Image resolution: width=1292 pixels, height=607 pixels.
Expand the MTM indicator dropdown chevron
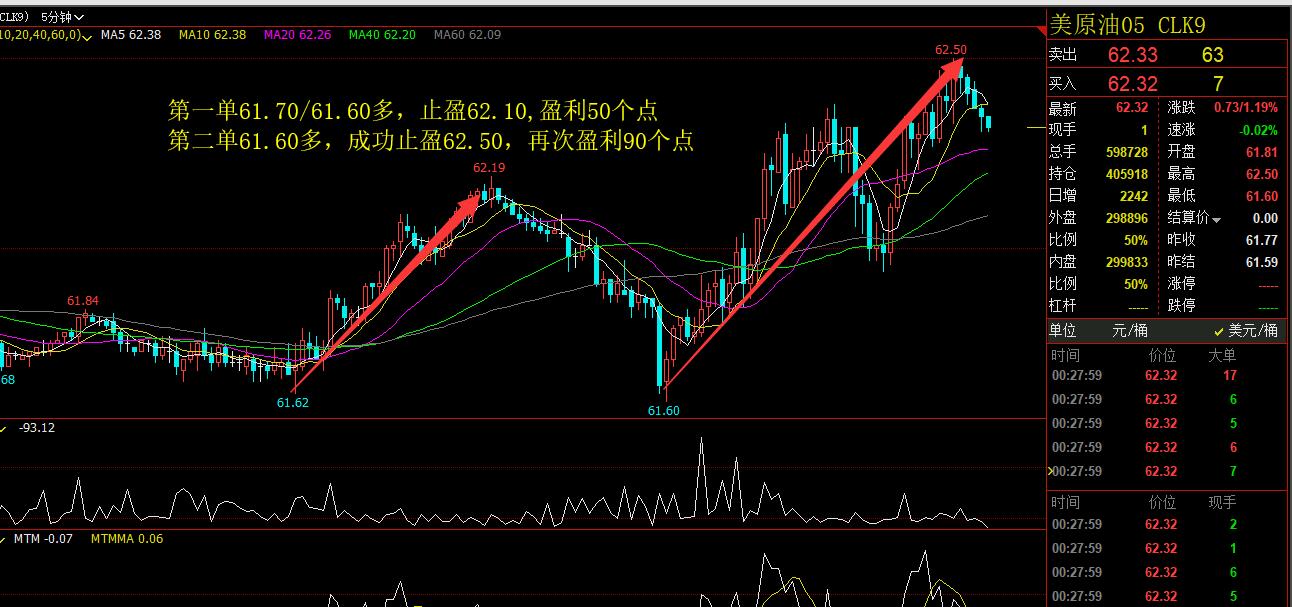point(3,539)
